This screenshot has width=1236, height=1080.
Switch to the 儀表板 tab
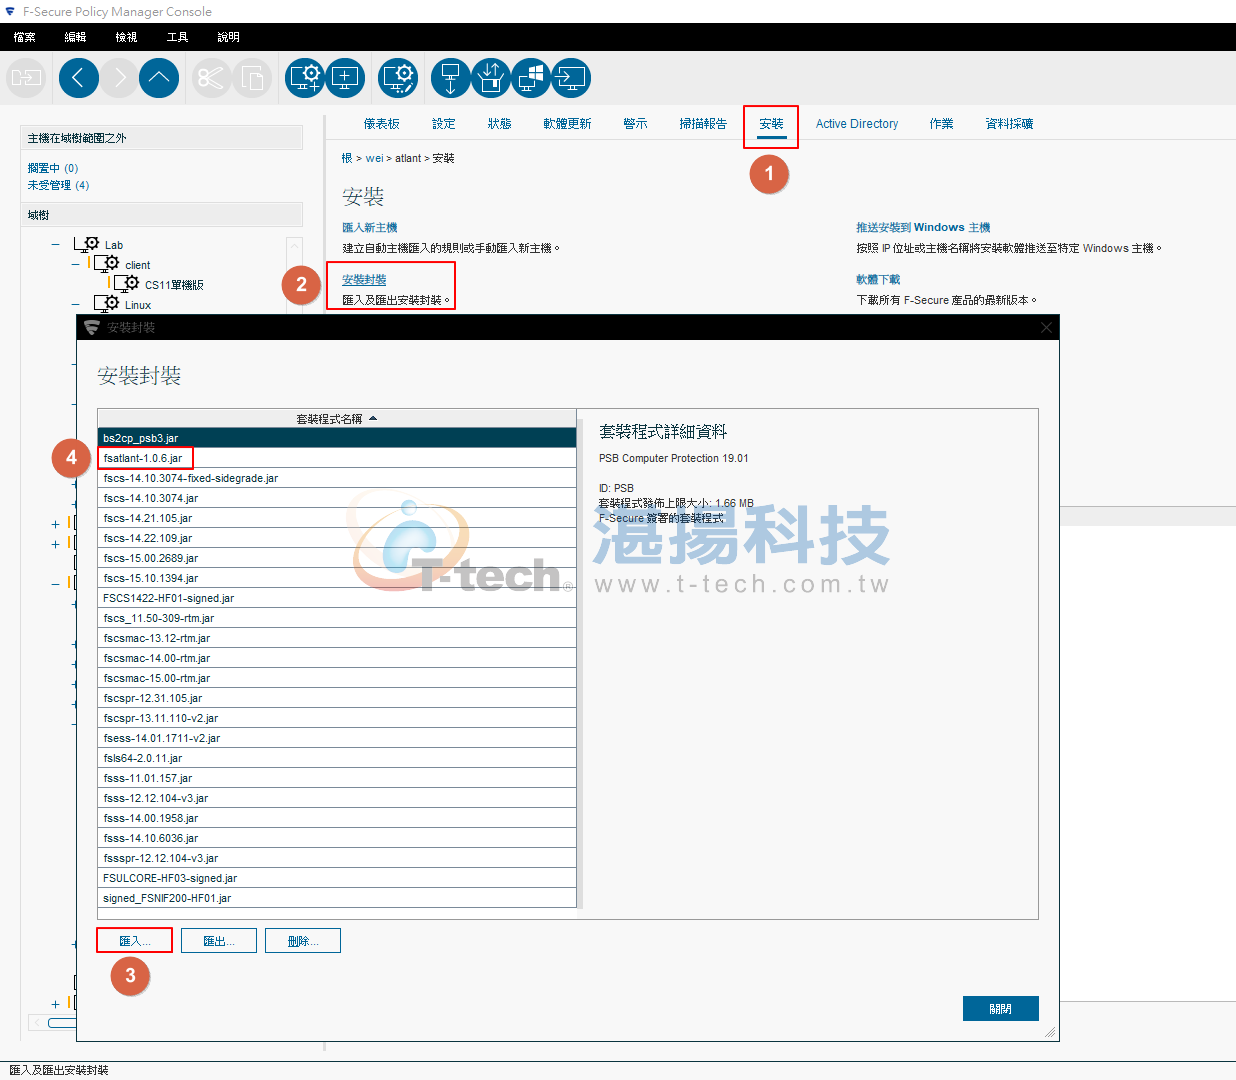[382, 124]
